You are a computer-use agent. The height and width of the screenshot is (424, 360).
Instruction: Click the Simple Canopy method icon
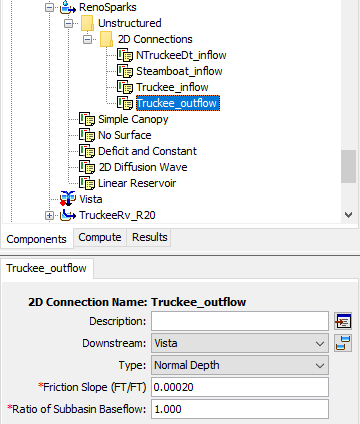pyautogui.click(x=87, y=119)
